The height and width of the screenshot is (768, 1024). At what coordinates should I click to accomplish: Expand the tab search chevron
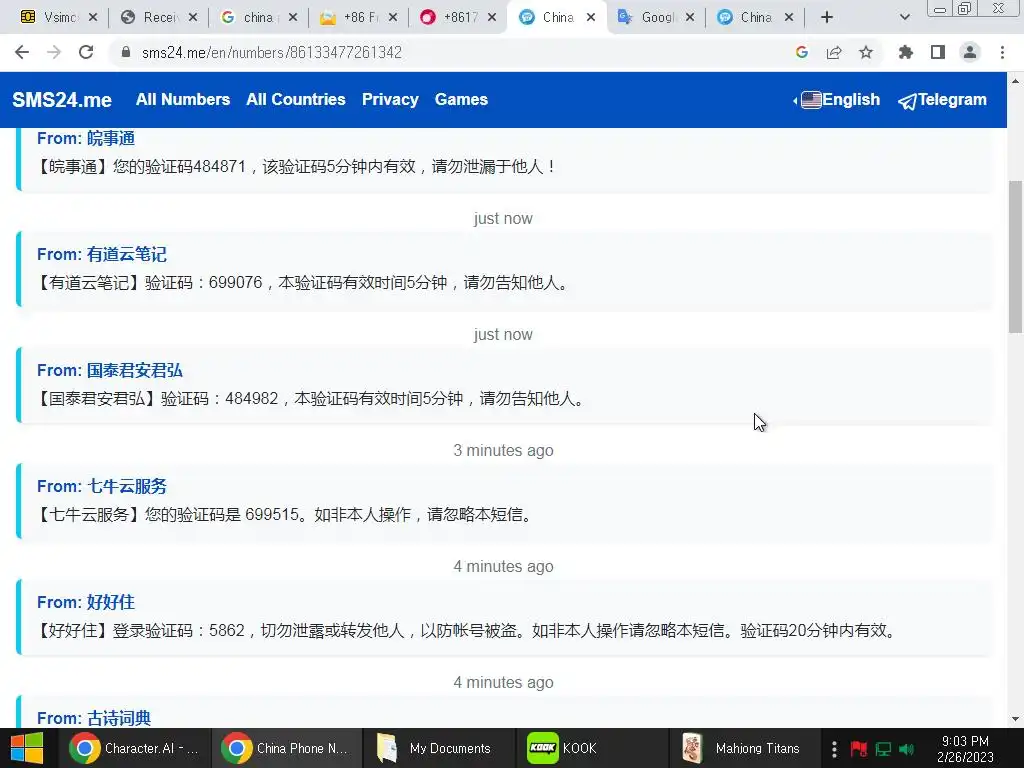tap(904, 18)
